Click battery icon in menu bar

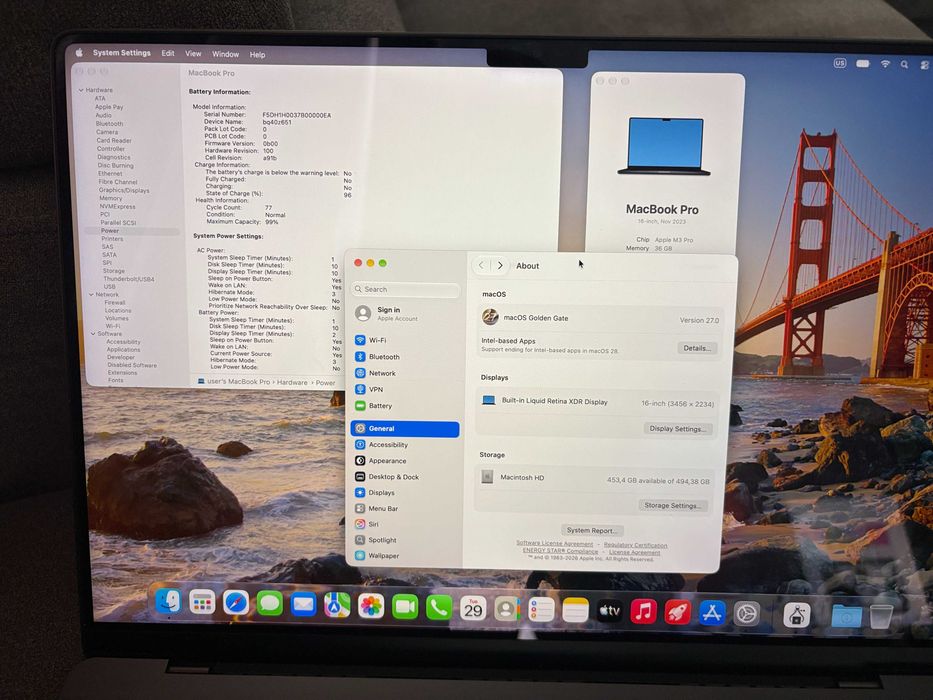[863, 63]
